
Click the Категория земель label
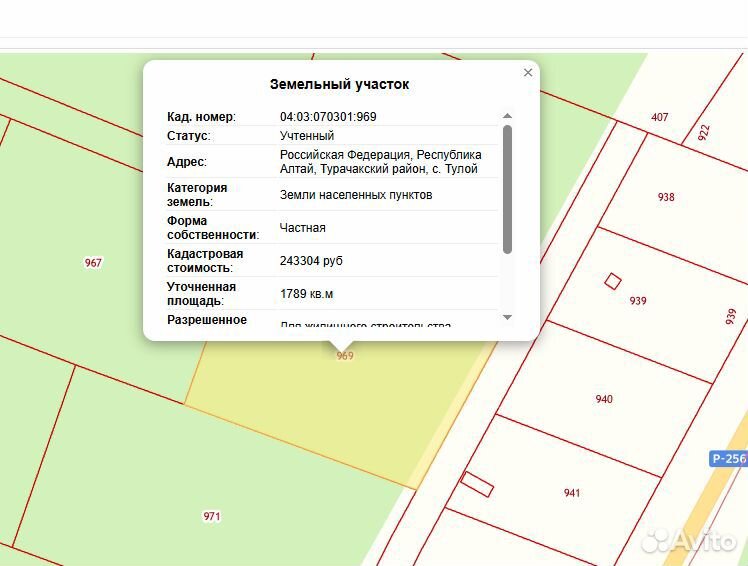[x=197, y=195]
